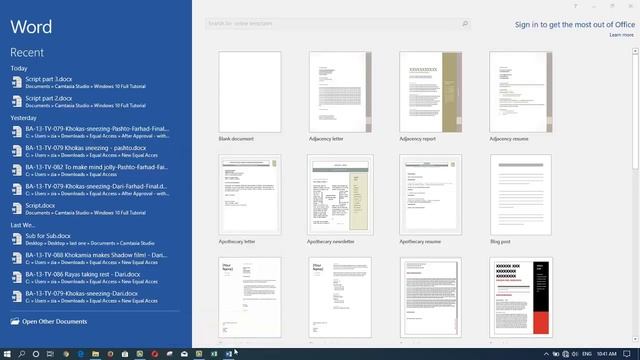Screen dimensions: 640x360
Task: Choose the Adjacency report template
Action: (x=431, y=96)
